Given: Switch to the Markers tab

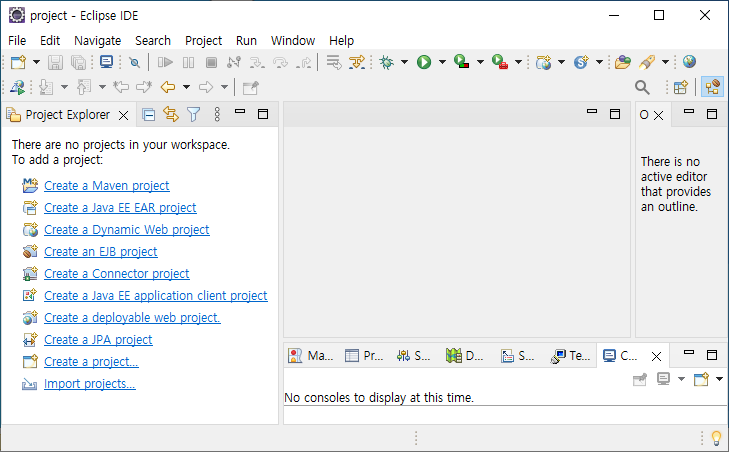Looking at the screenshot, I should (311, 356).
